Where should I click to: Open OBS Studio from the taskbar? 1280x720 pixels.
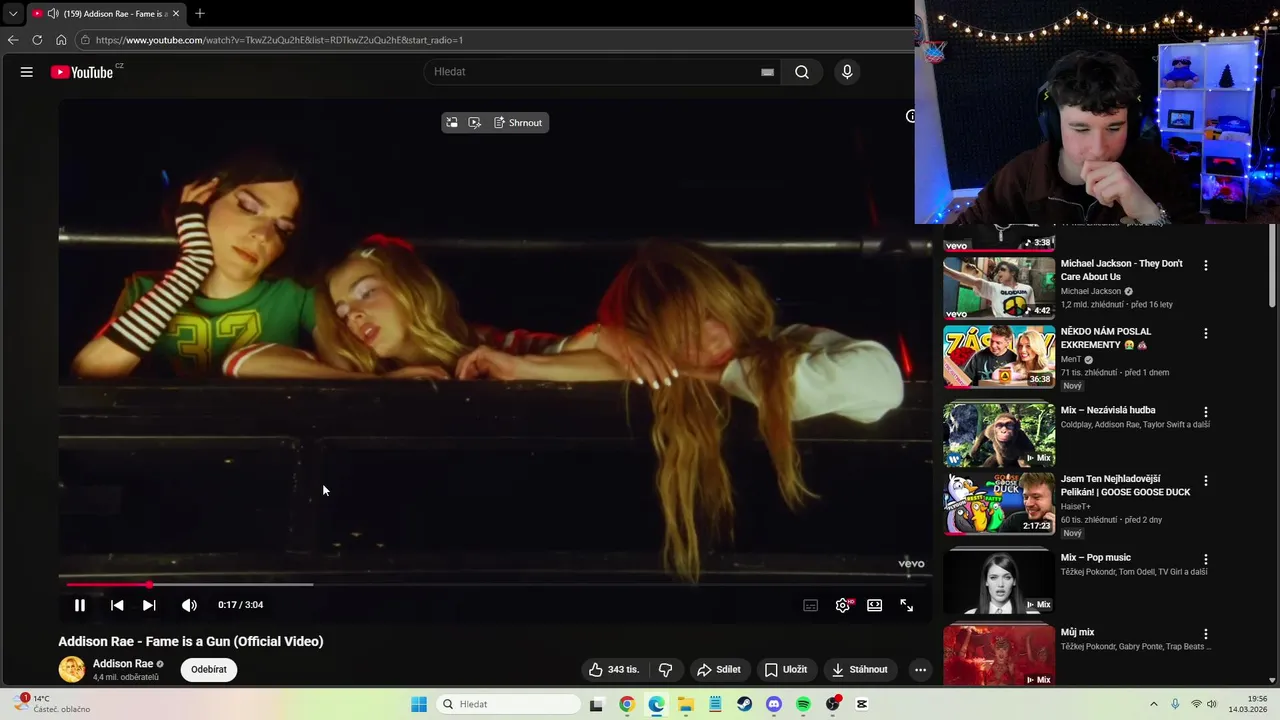coord(832,704)
